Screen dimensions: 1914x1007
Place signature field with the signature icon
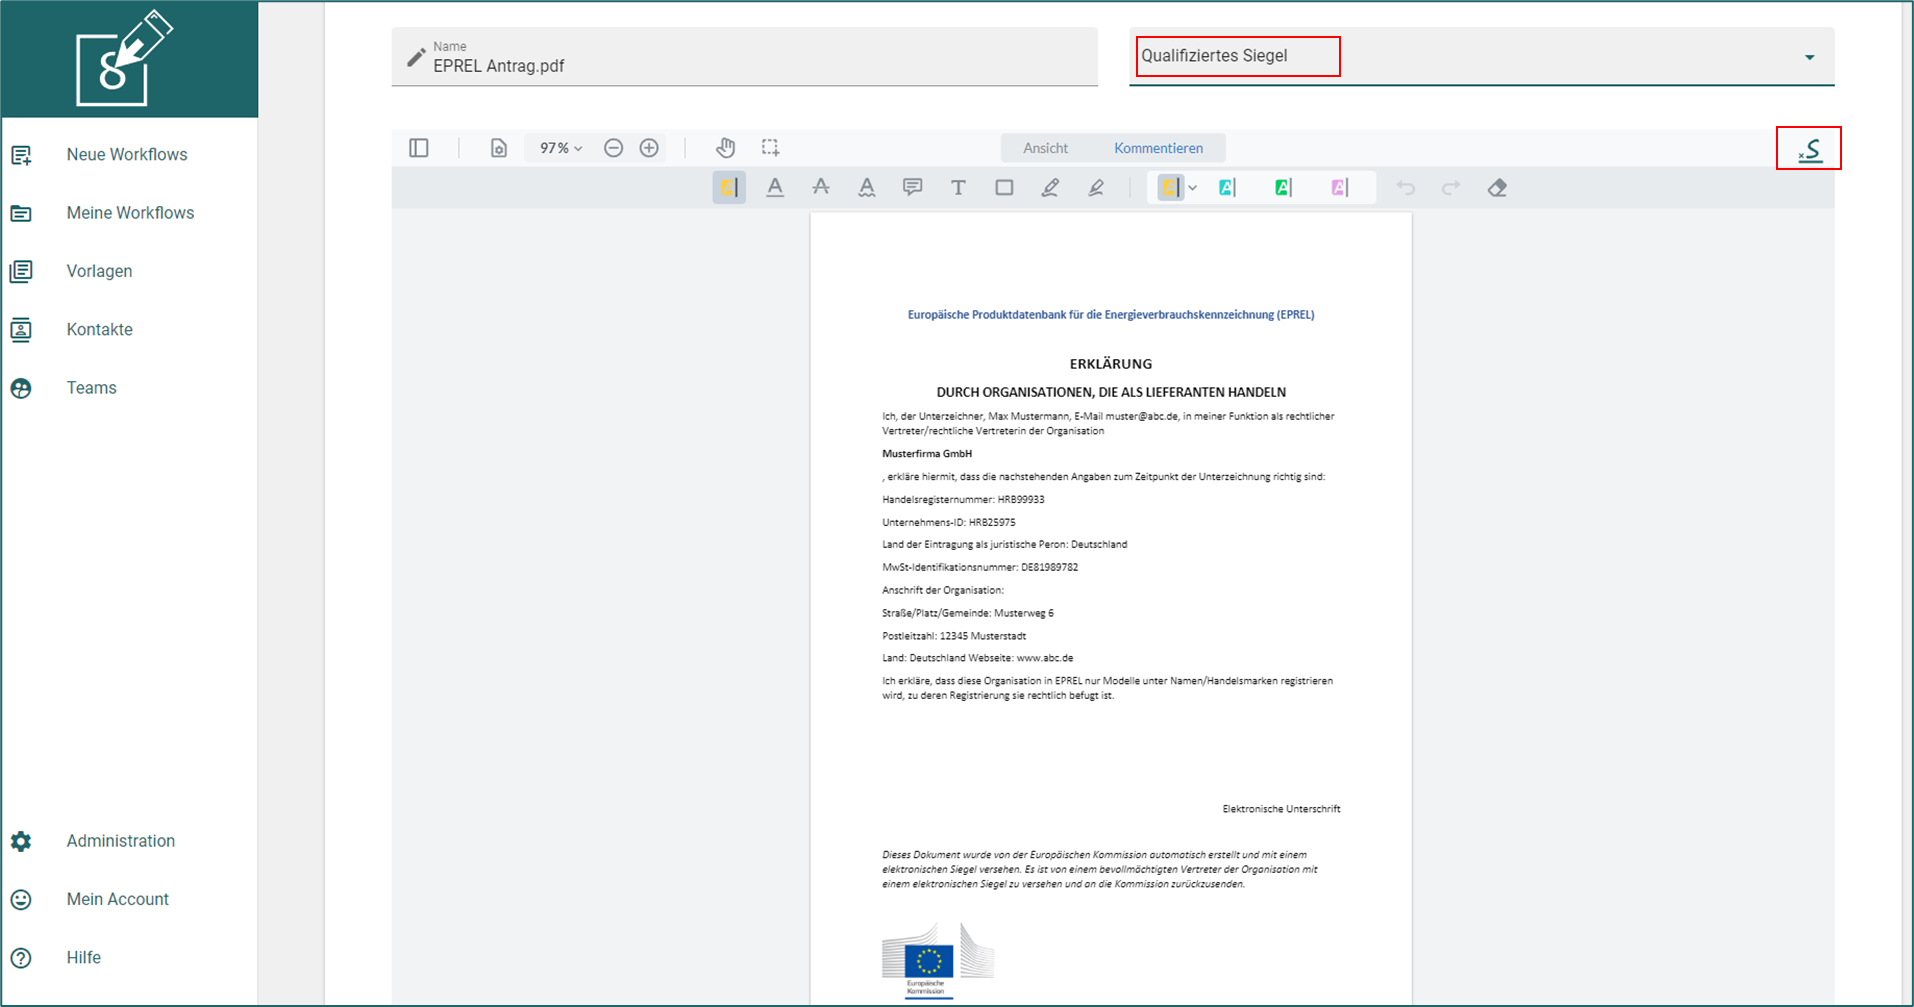[1809, 149]
